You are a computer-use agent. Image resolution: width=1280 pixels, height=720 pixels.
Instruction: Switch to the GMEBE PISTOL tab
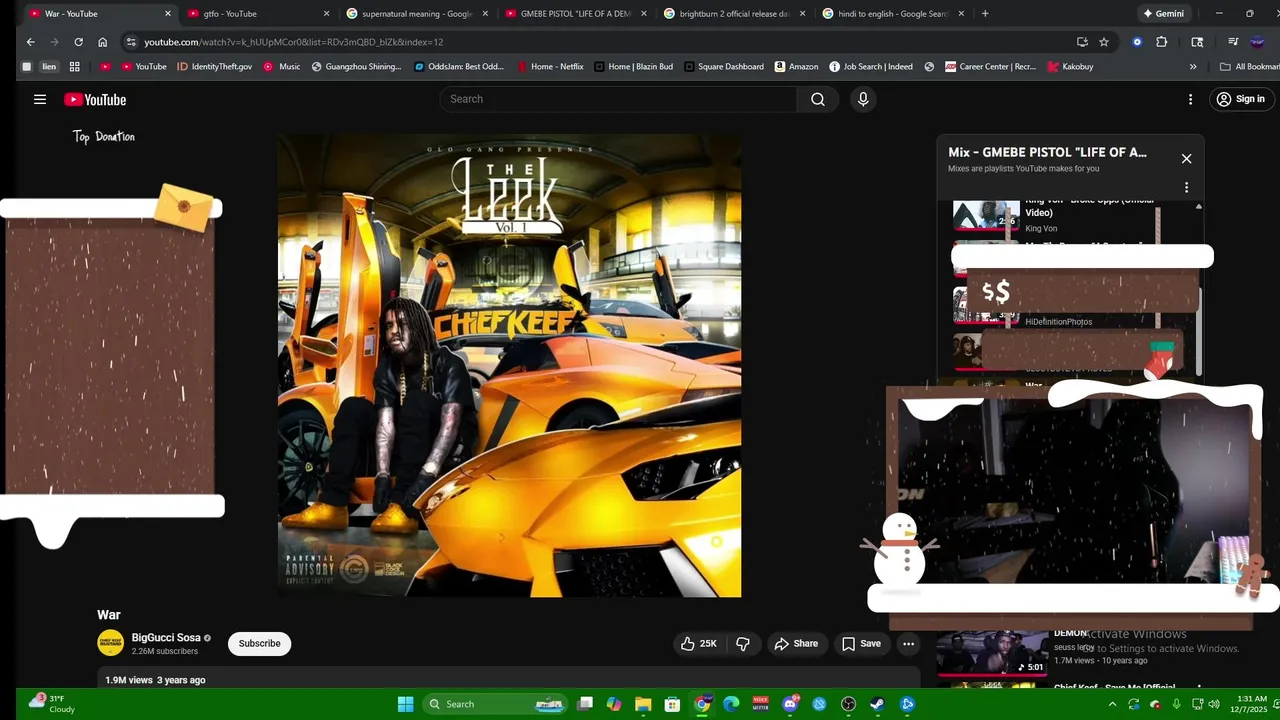click(x=576, y=14)
